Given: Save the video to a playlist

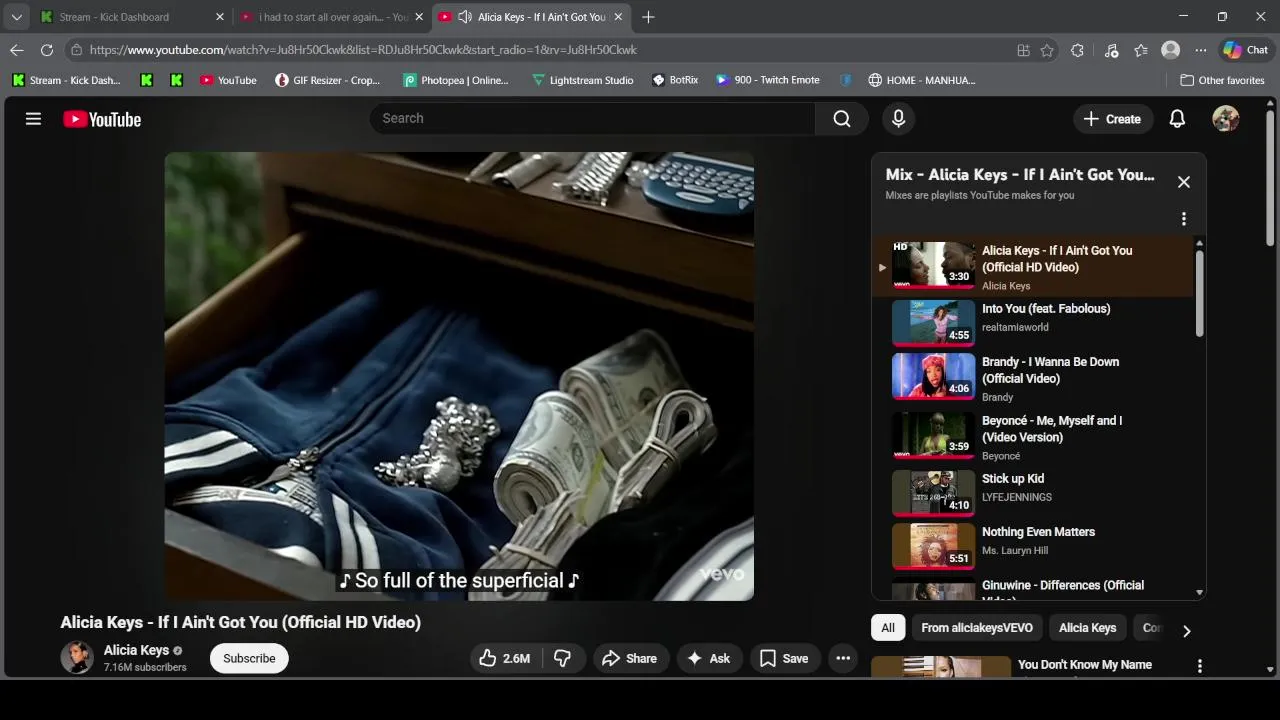Looking at the screenshot, I should click(x=784, y=658).
